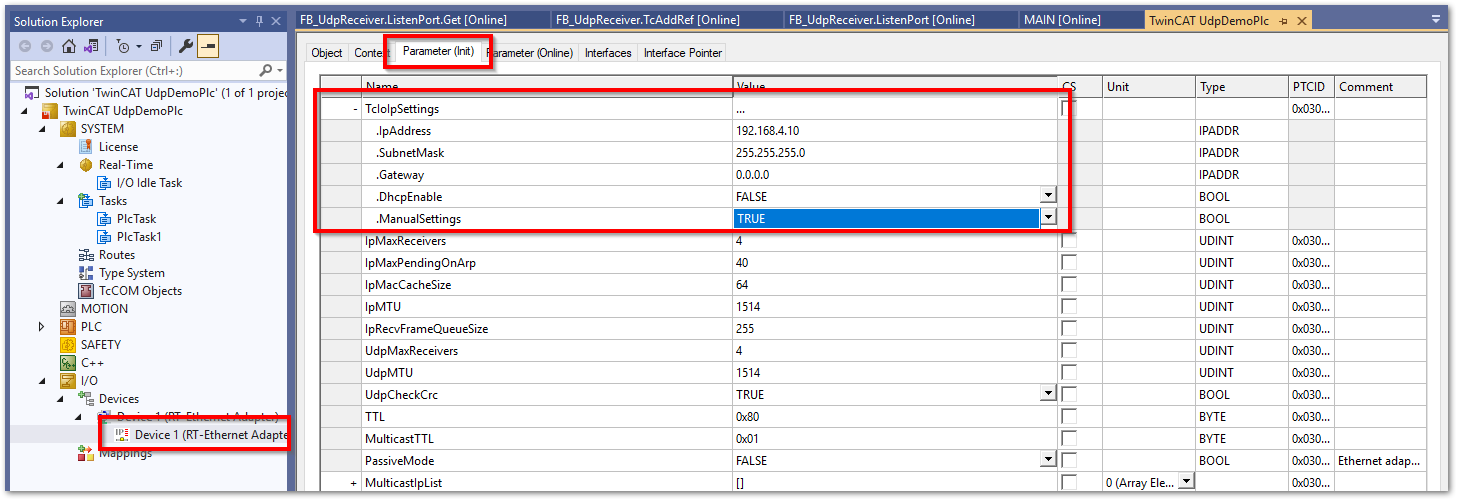1457x500 pixels.
Task: Click the Type System icon
Action: [x=86, y=273]
